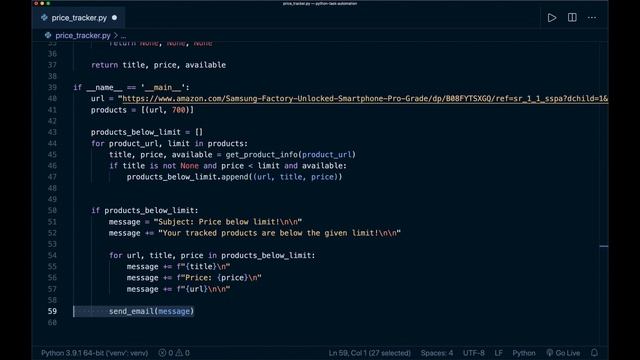Open the errors and warnings count
This screenshot has width=640, height=360.
174,353
